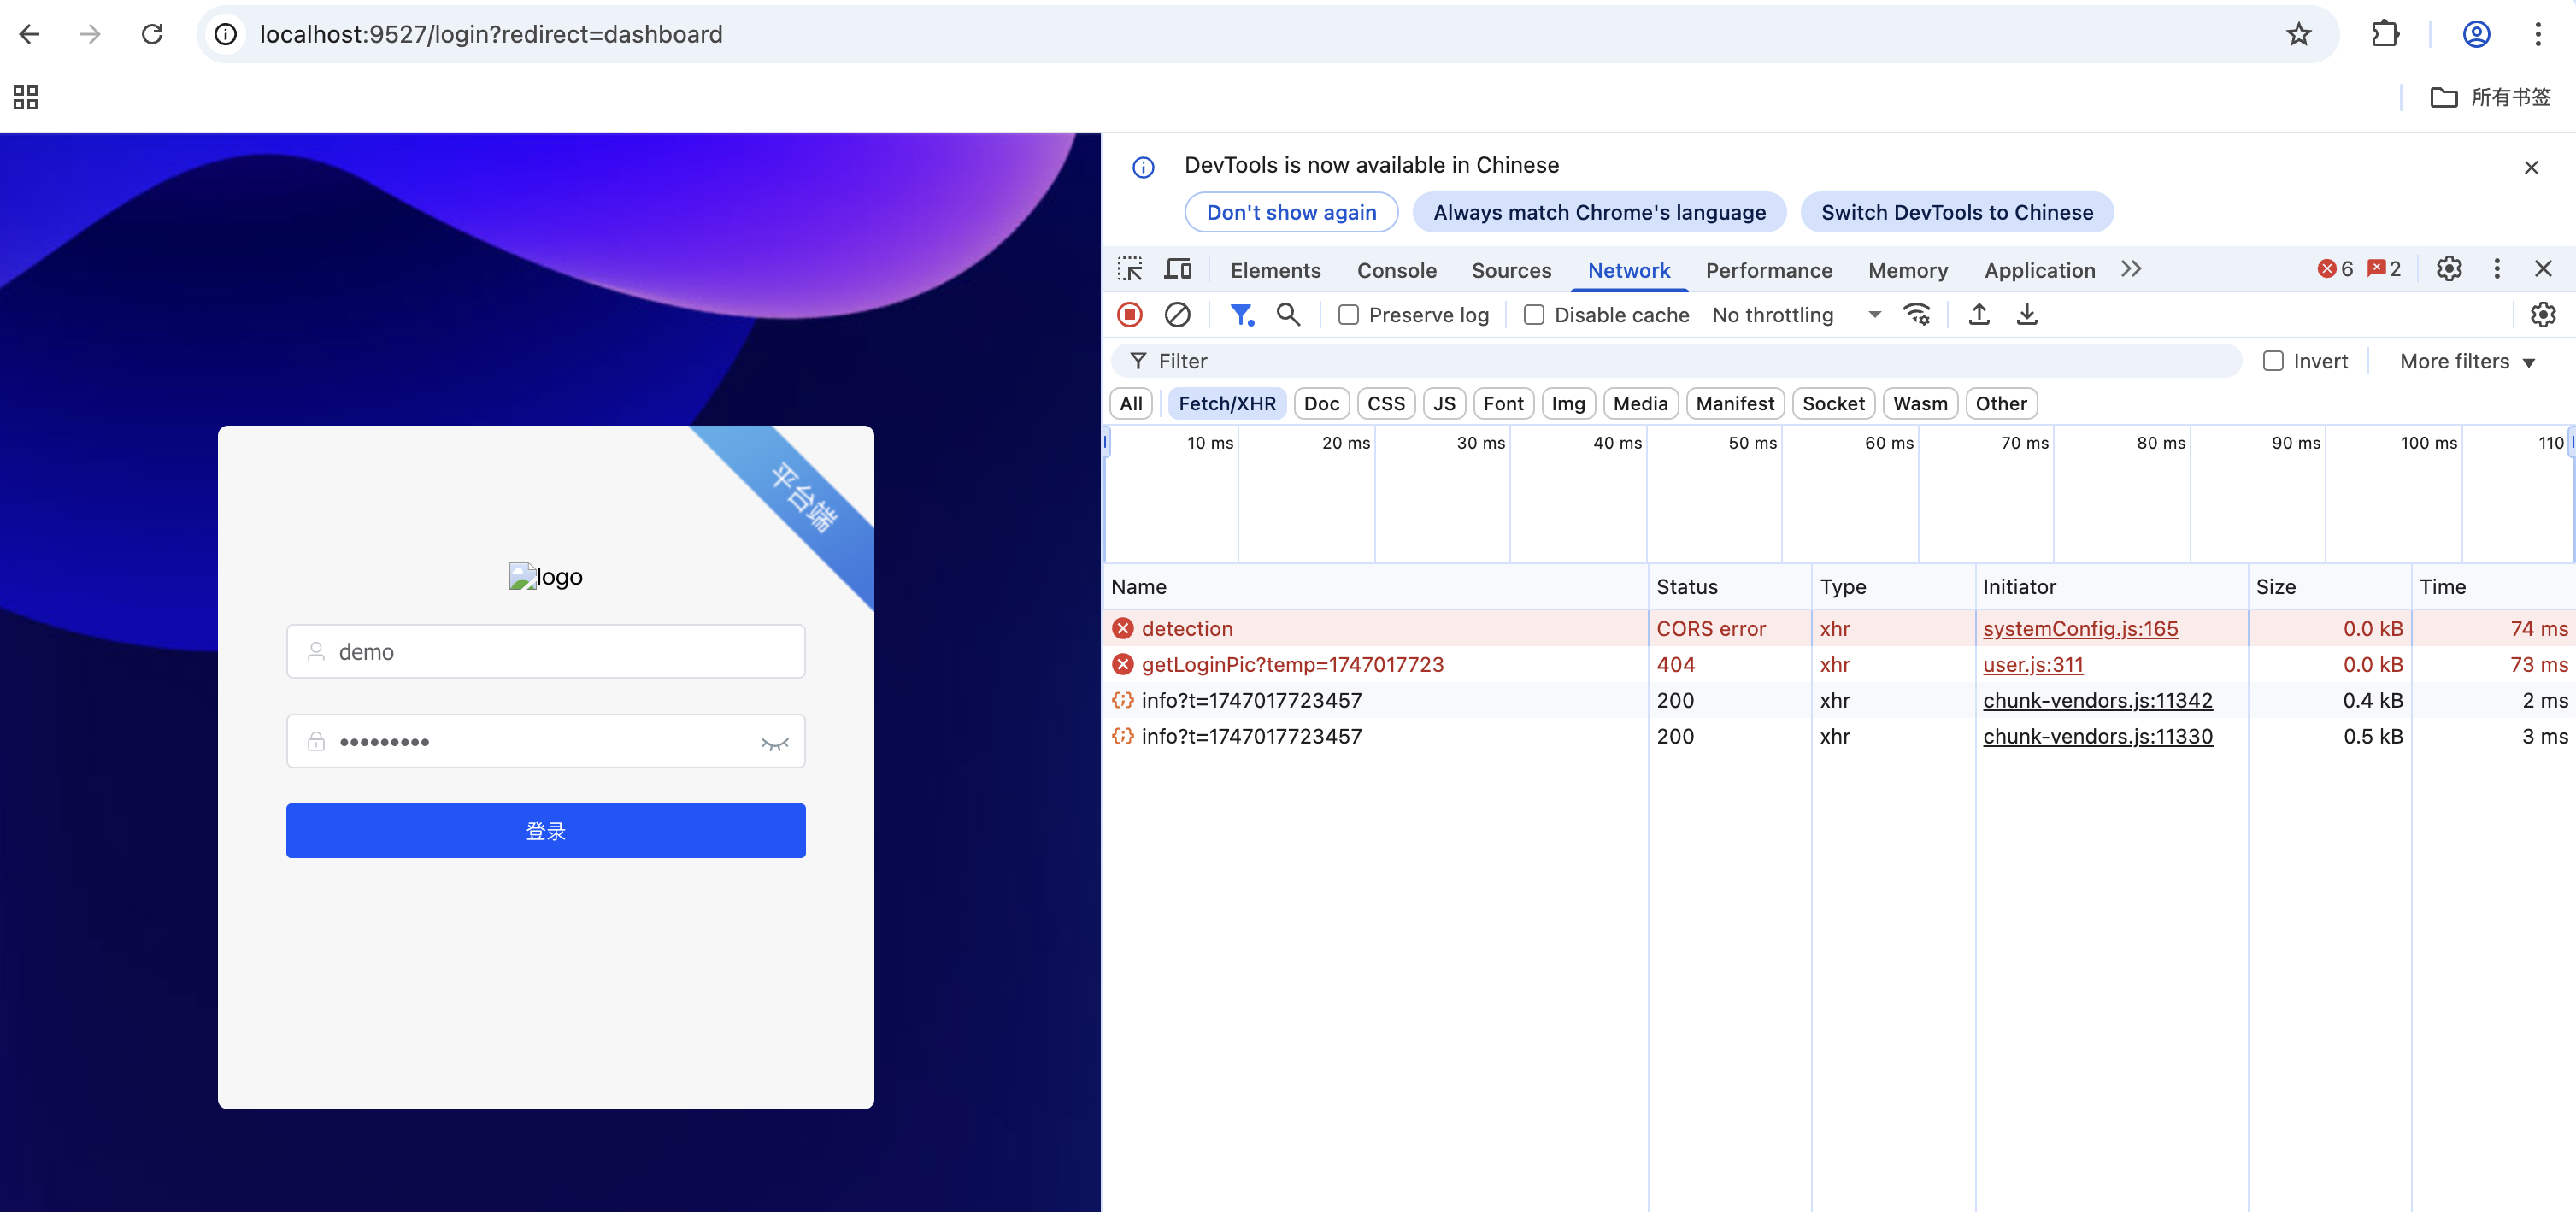Screen dimensions: 2576x1212
Task: Click the issues badge showing 2
Action: coord(2385,269)
